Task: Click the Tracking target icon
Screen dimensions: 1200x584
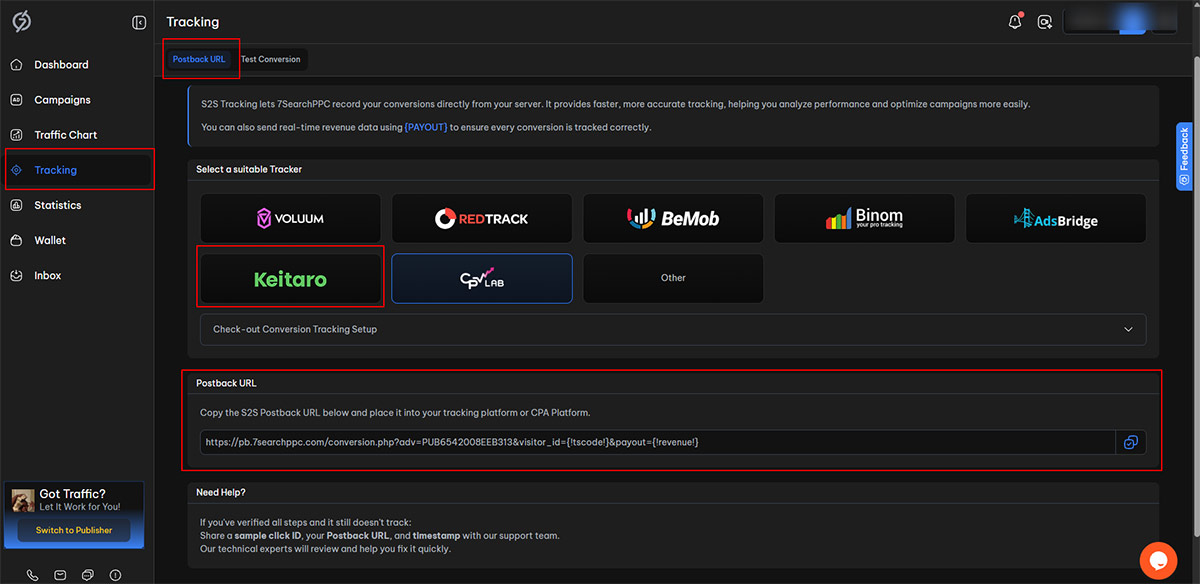Action: coord(16,170)
